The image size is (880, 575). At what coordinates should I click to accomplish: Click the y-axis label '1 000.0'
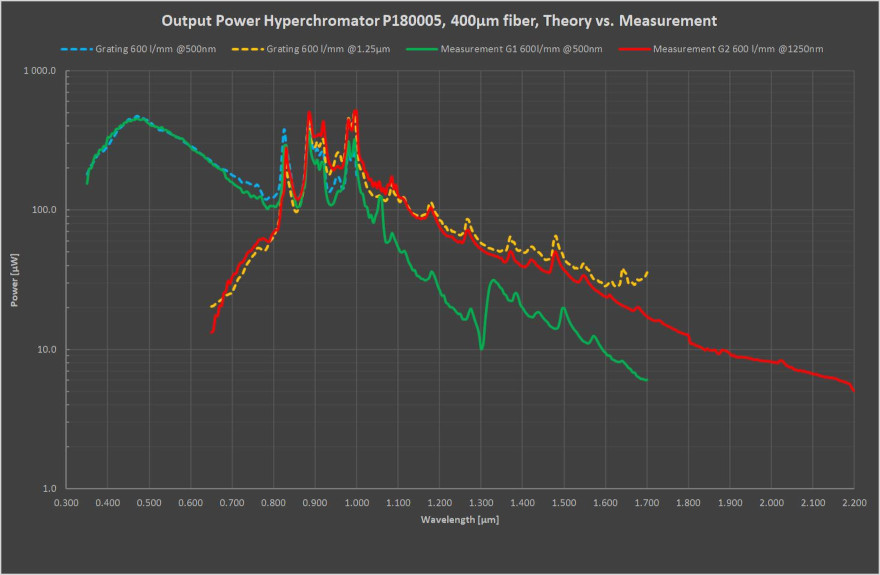point(39,71)
